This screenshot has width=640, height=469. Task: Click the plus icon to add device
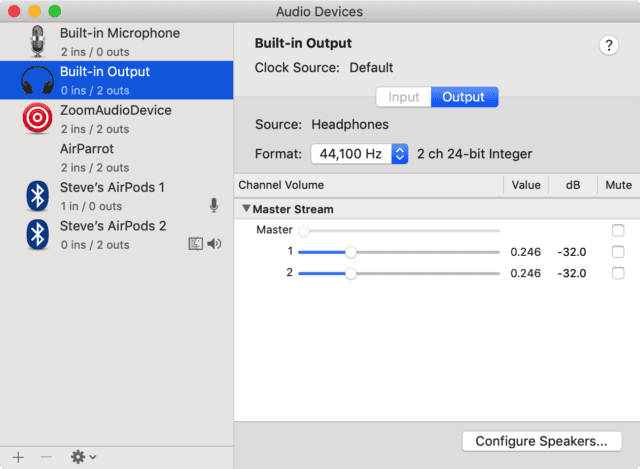[x=17, y=456]
